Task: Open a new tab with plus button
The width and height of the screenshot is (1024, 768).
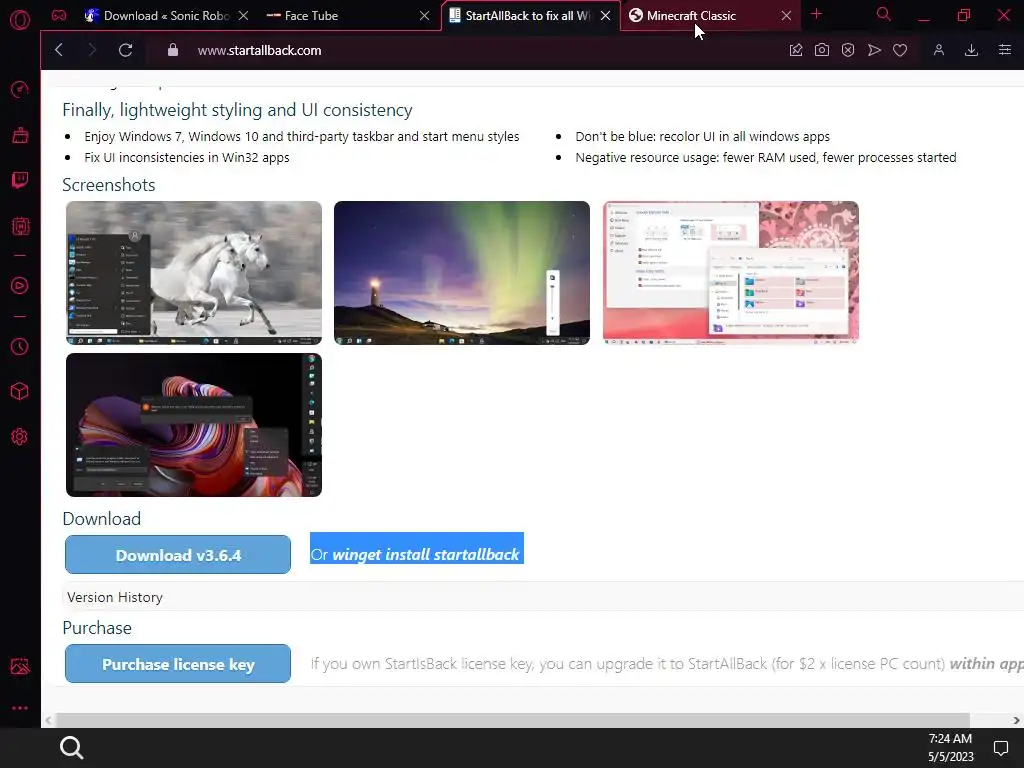Action: click(816, 14)
